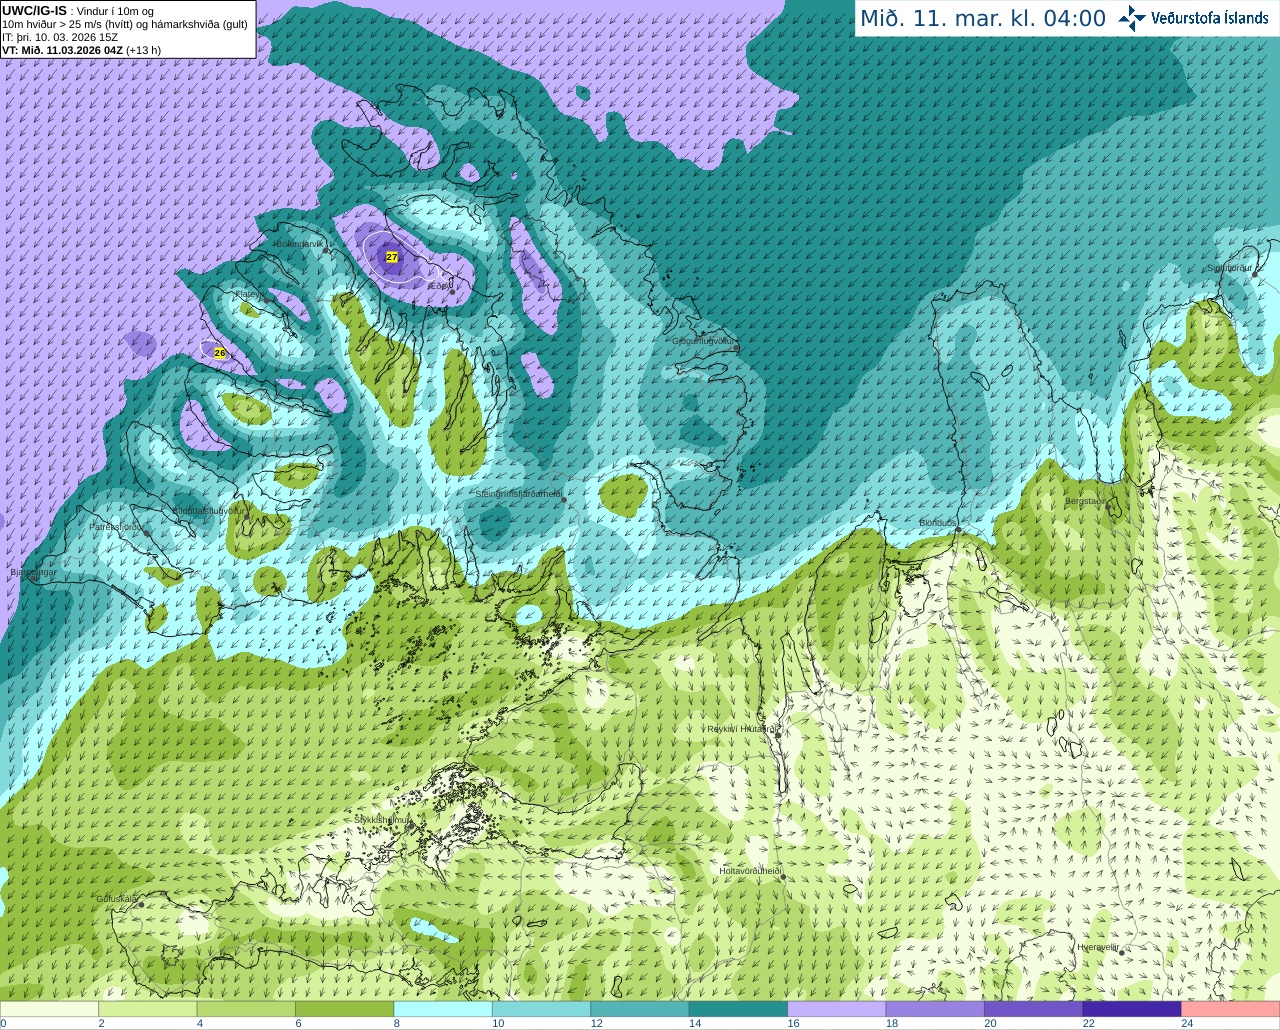
Task: Click the legend tick label 24
Action: coord(1187,1023)
